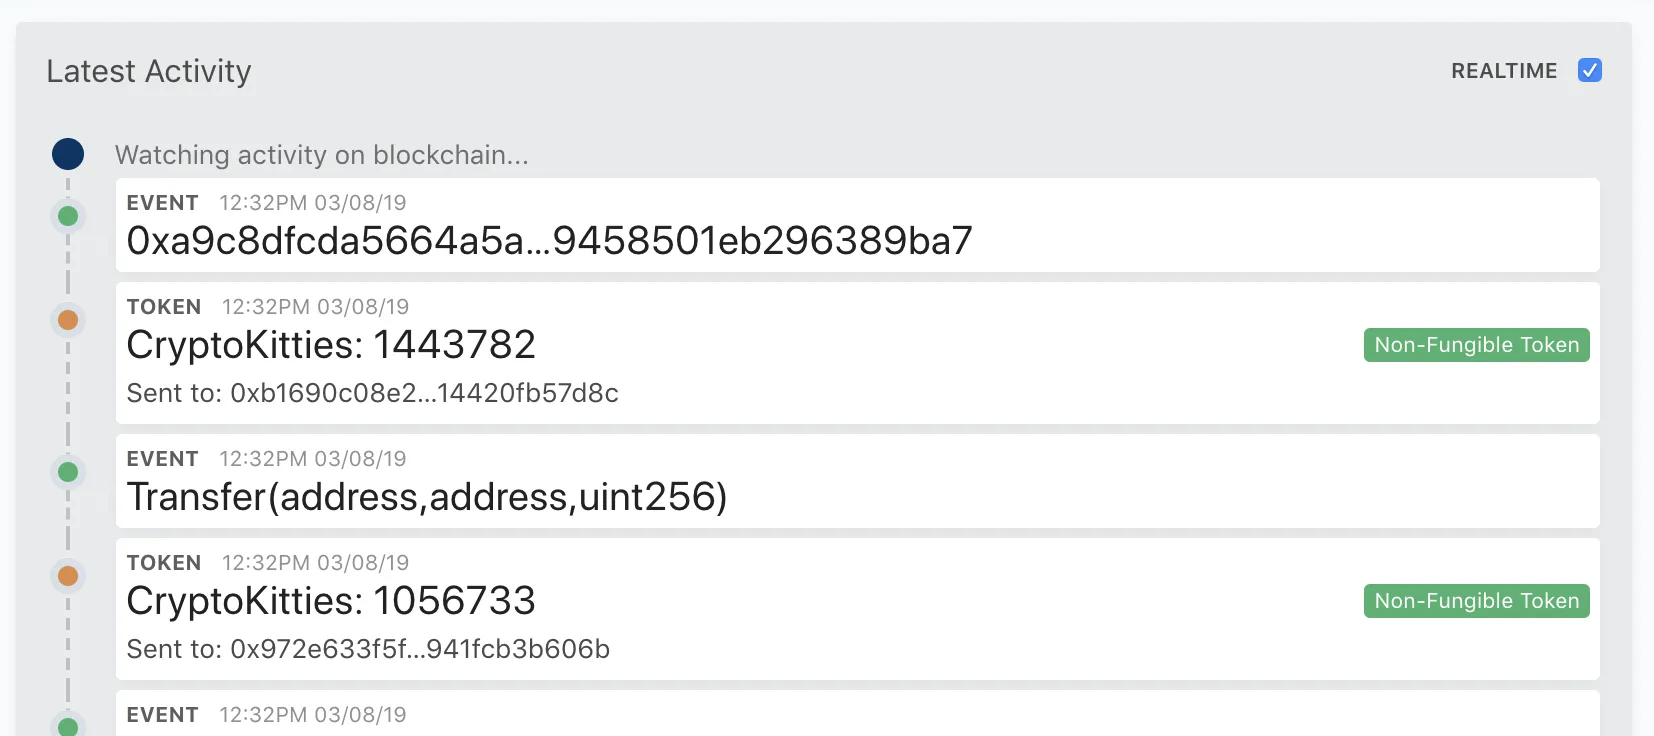This screenshot has height=736, width=1654.
Task: Click the REALTIME label
Action: (x=1503, y=71)
